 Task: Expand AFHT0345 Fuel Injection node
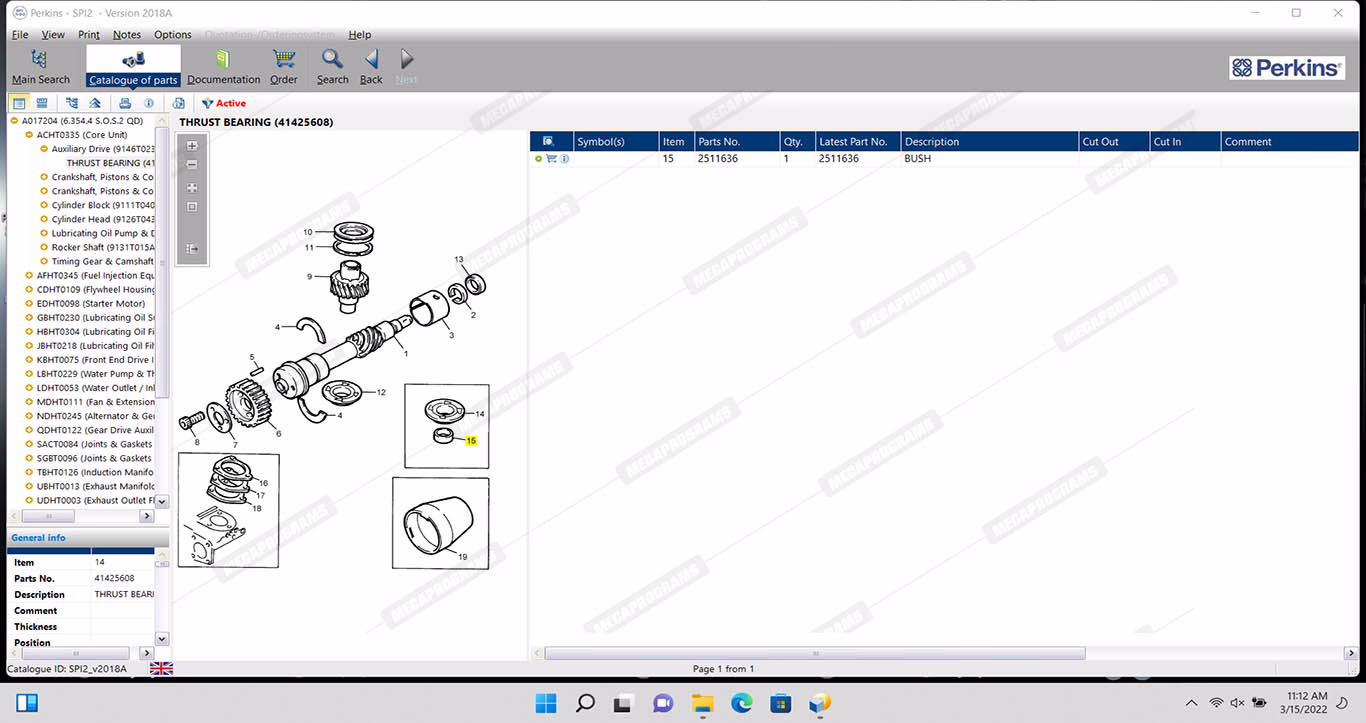coord(29,275)
